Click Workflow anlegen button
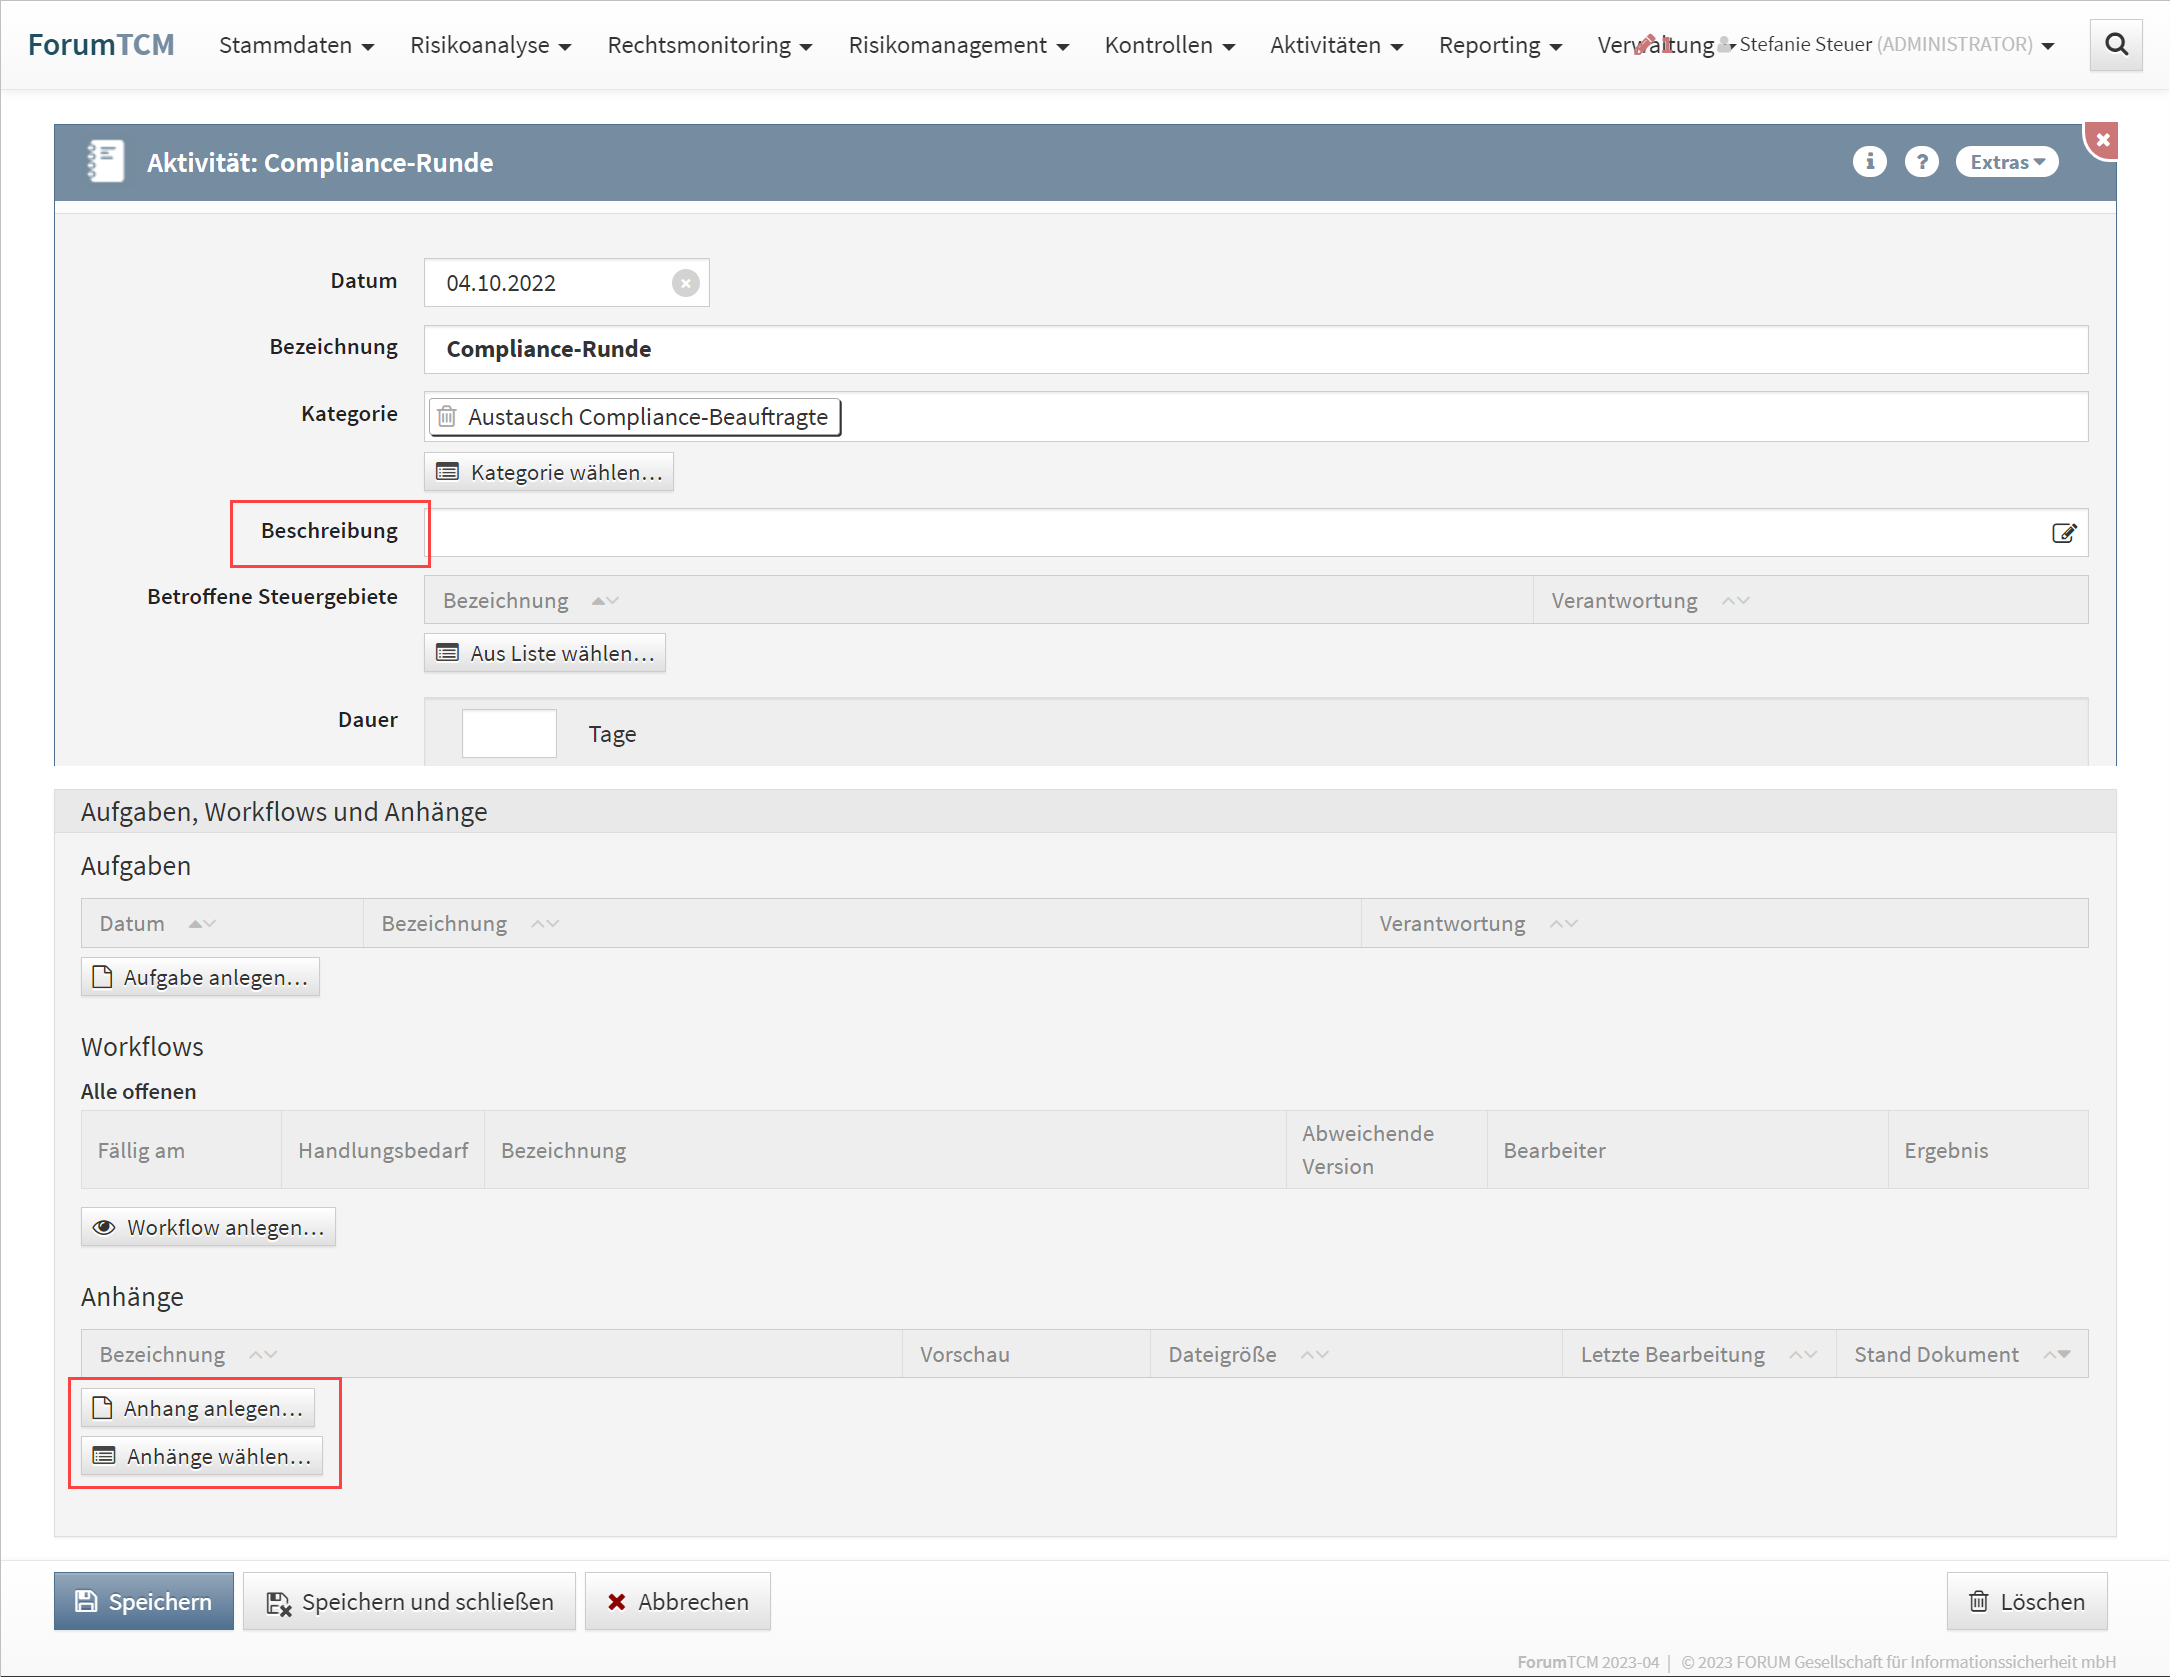Image resolution: width=2170 pixels, height=1677 pixels. pyautogui.click(x=208, y=1227)
